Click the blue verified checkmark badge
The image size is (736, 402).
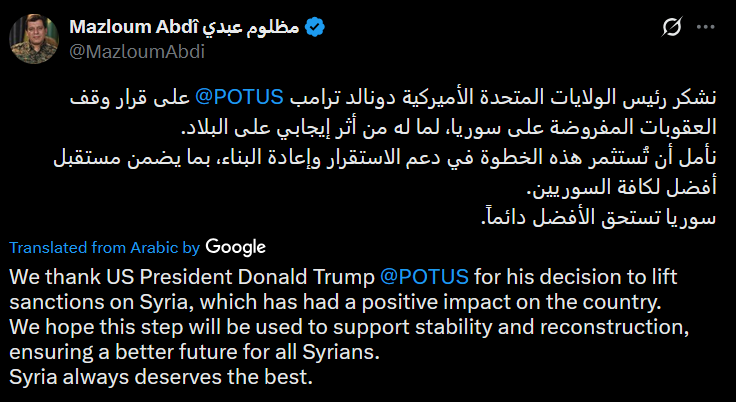[315, 27]
